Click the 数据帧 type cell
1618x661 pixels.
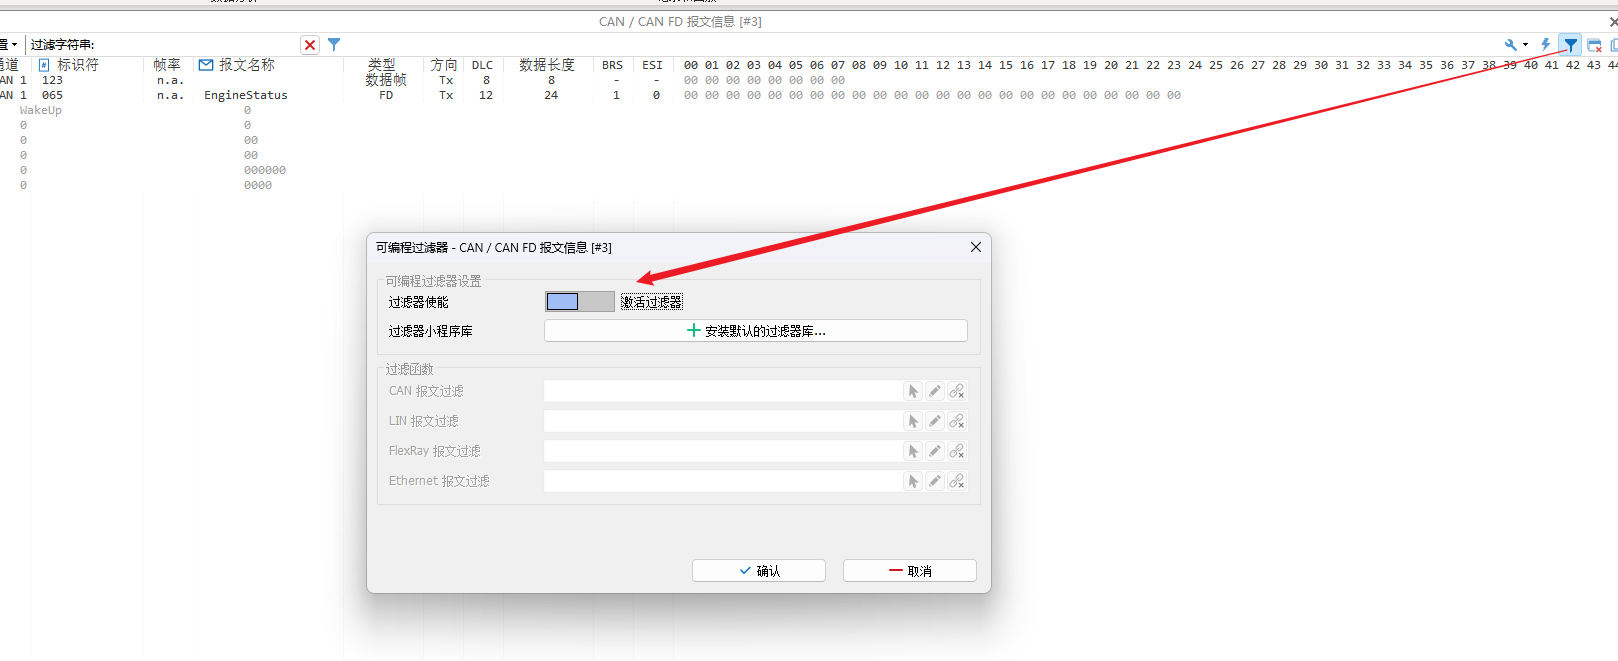(386, 80)
